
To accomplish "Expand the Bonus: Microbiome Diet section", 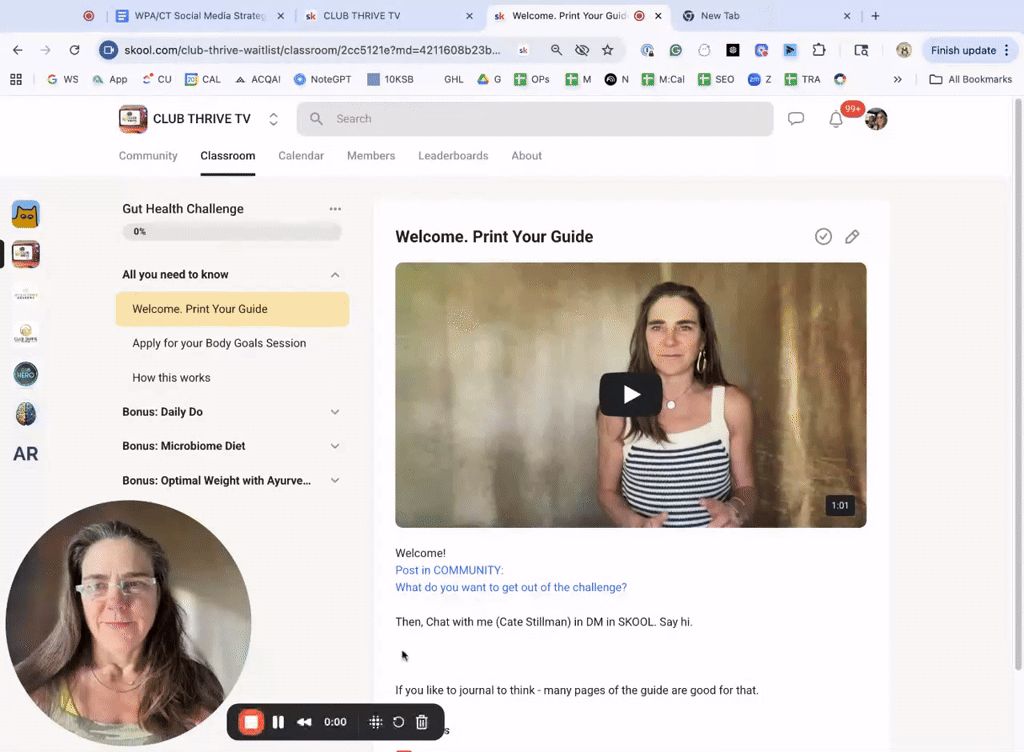I will pyautogui.click(x=335, y=446).
